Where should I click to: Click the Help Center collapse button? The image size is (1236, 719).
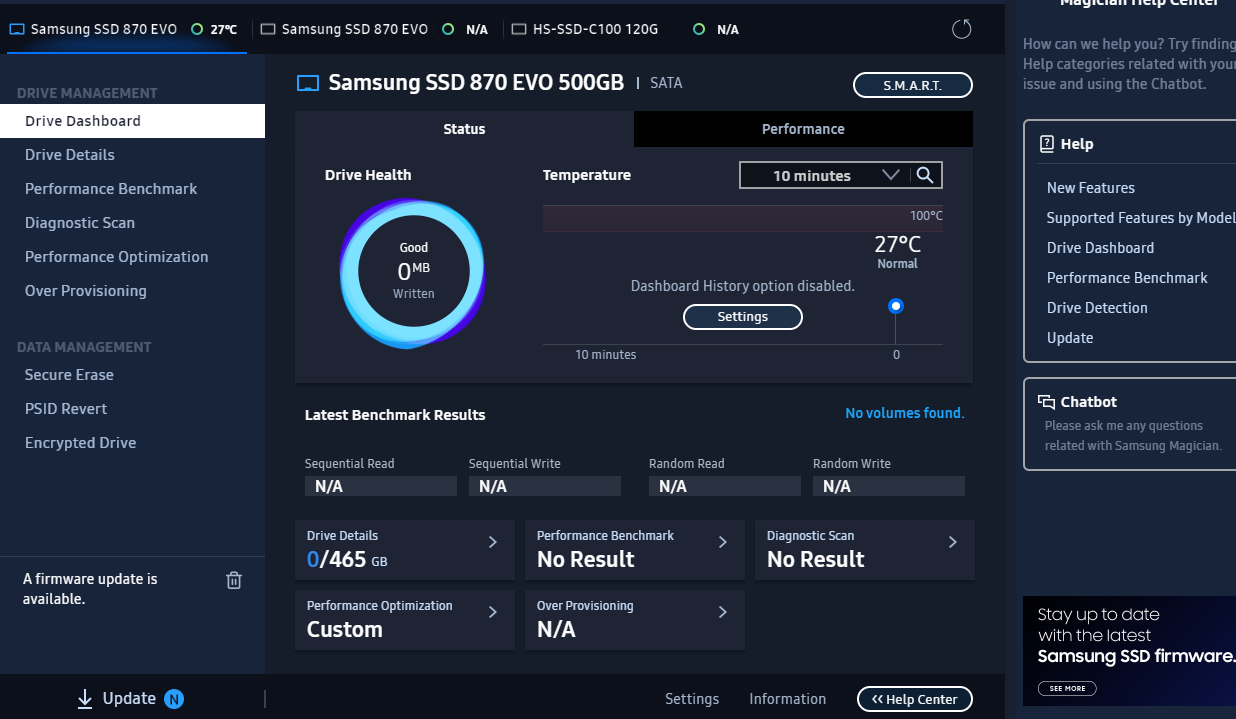coord(915,699)
